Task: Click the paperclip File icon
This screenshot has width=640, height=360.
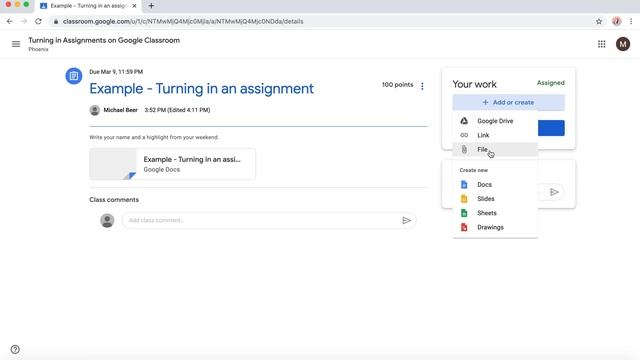Action: pyautogui.click(x=464, y=149)
